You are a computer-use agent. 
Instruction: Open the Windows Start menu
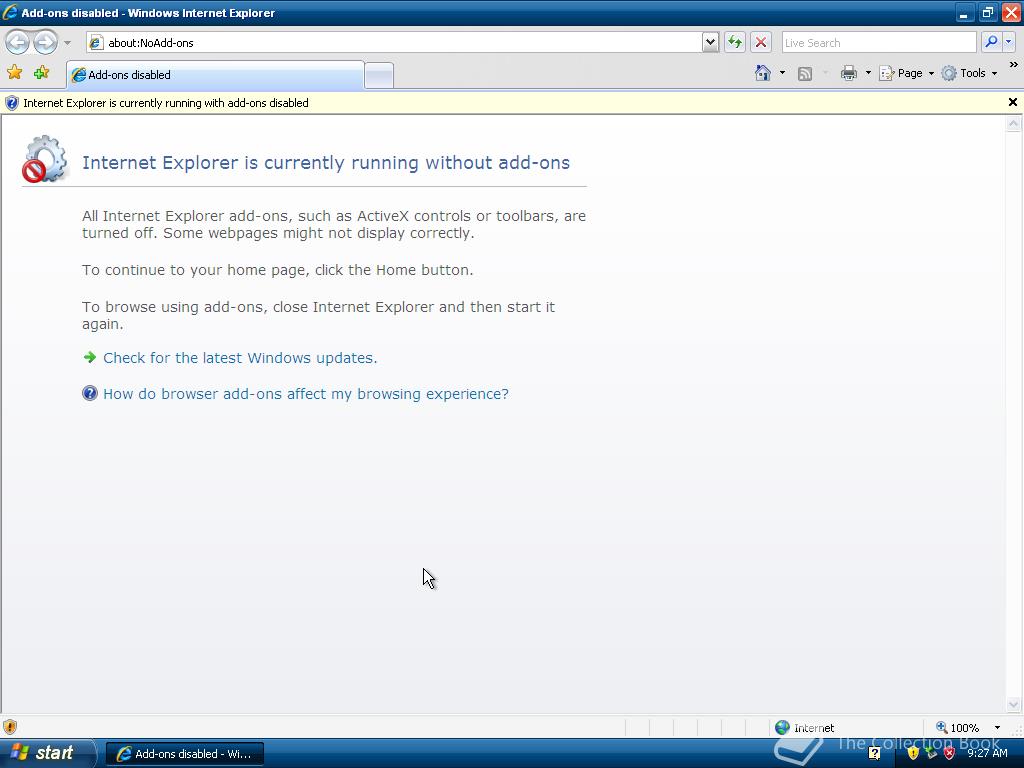(47, 753)
